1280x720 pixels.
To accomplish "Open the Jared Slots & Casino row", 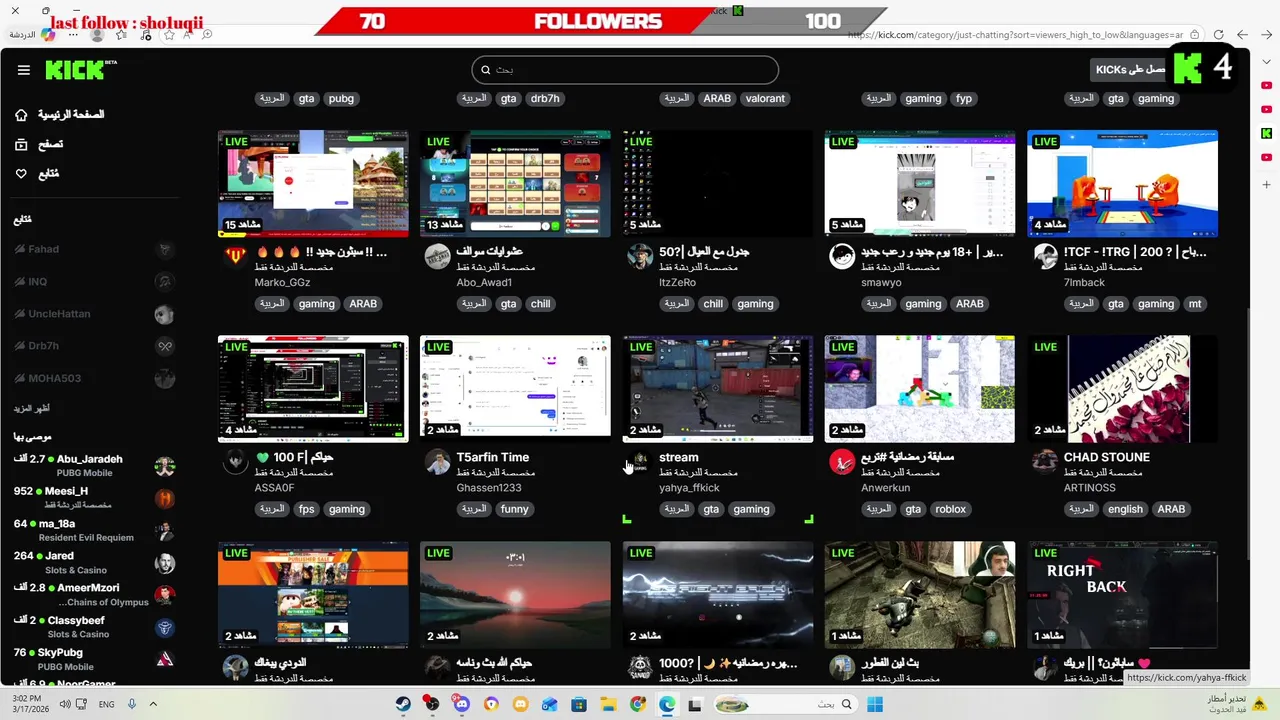I will (95, 562).
